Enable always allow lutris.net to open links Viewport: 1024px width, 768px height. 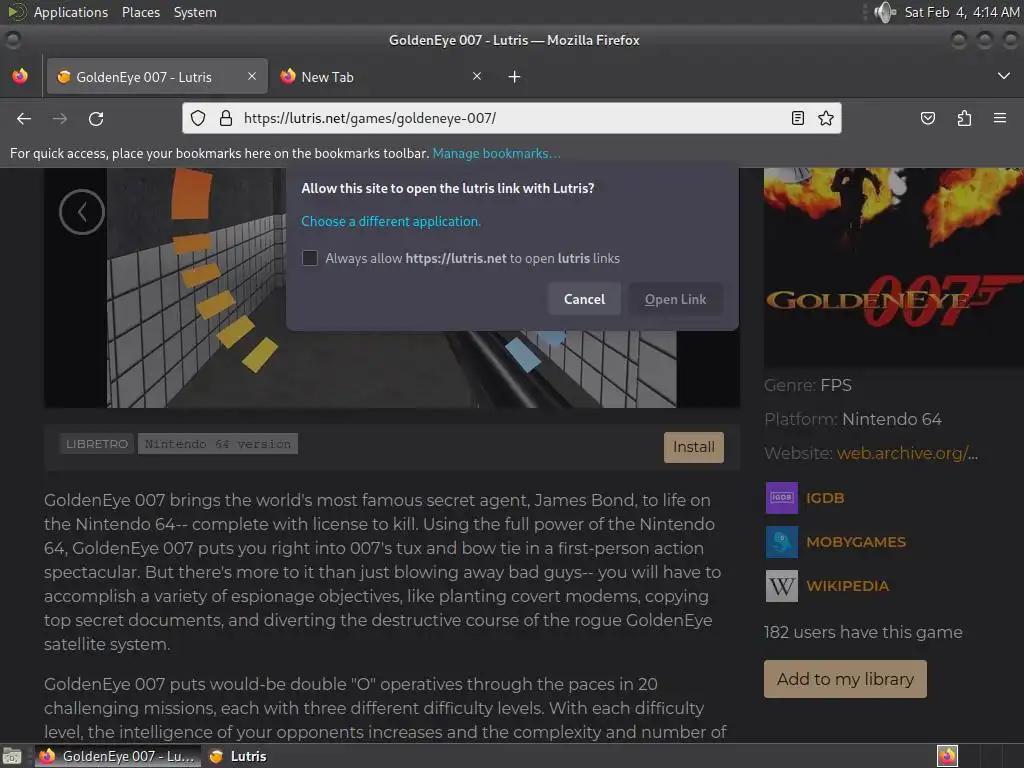pyautogui.click(x=310, y=258)
